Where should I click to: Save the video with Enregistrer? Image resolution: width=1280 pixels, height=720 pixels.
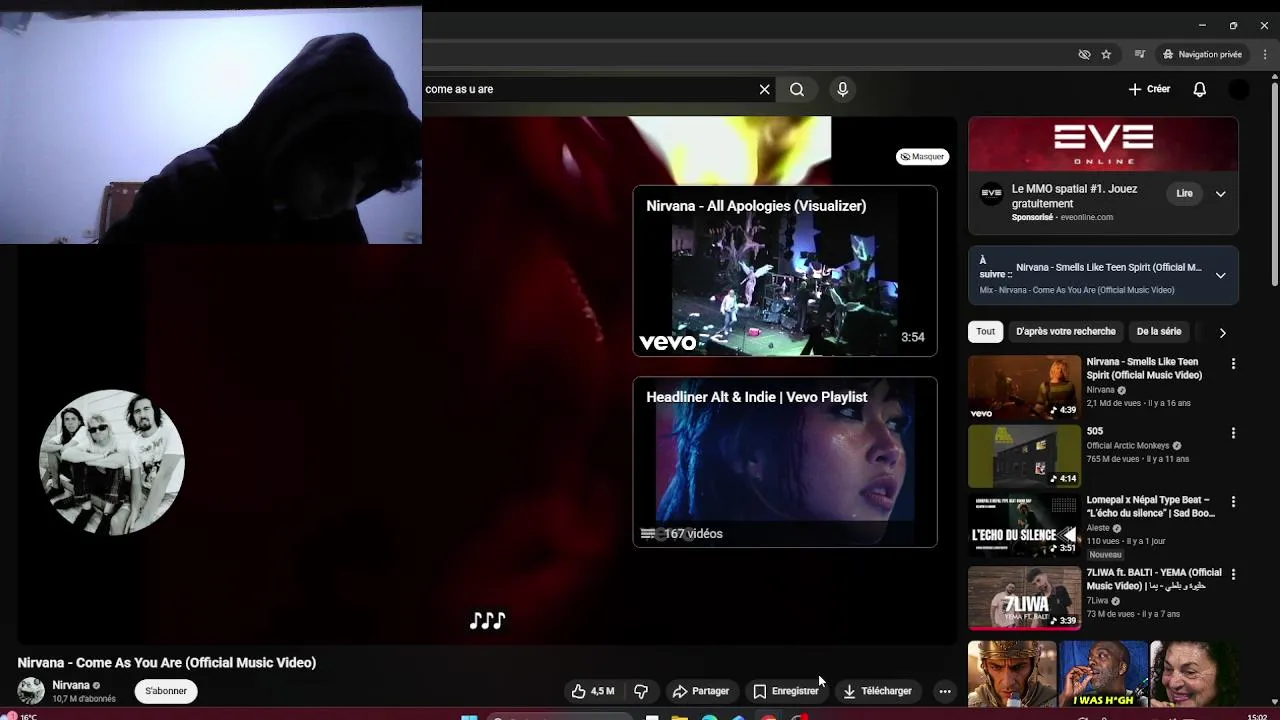[x=786, y=691]
